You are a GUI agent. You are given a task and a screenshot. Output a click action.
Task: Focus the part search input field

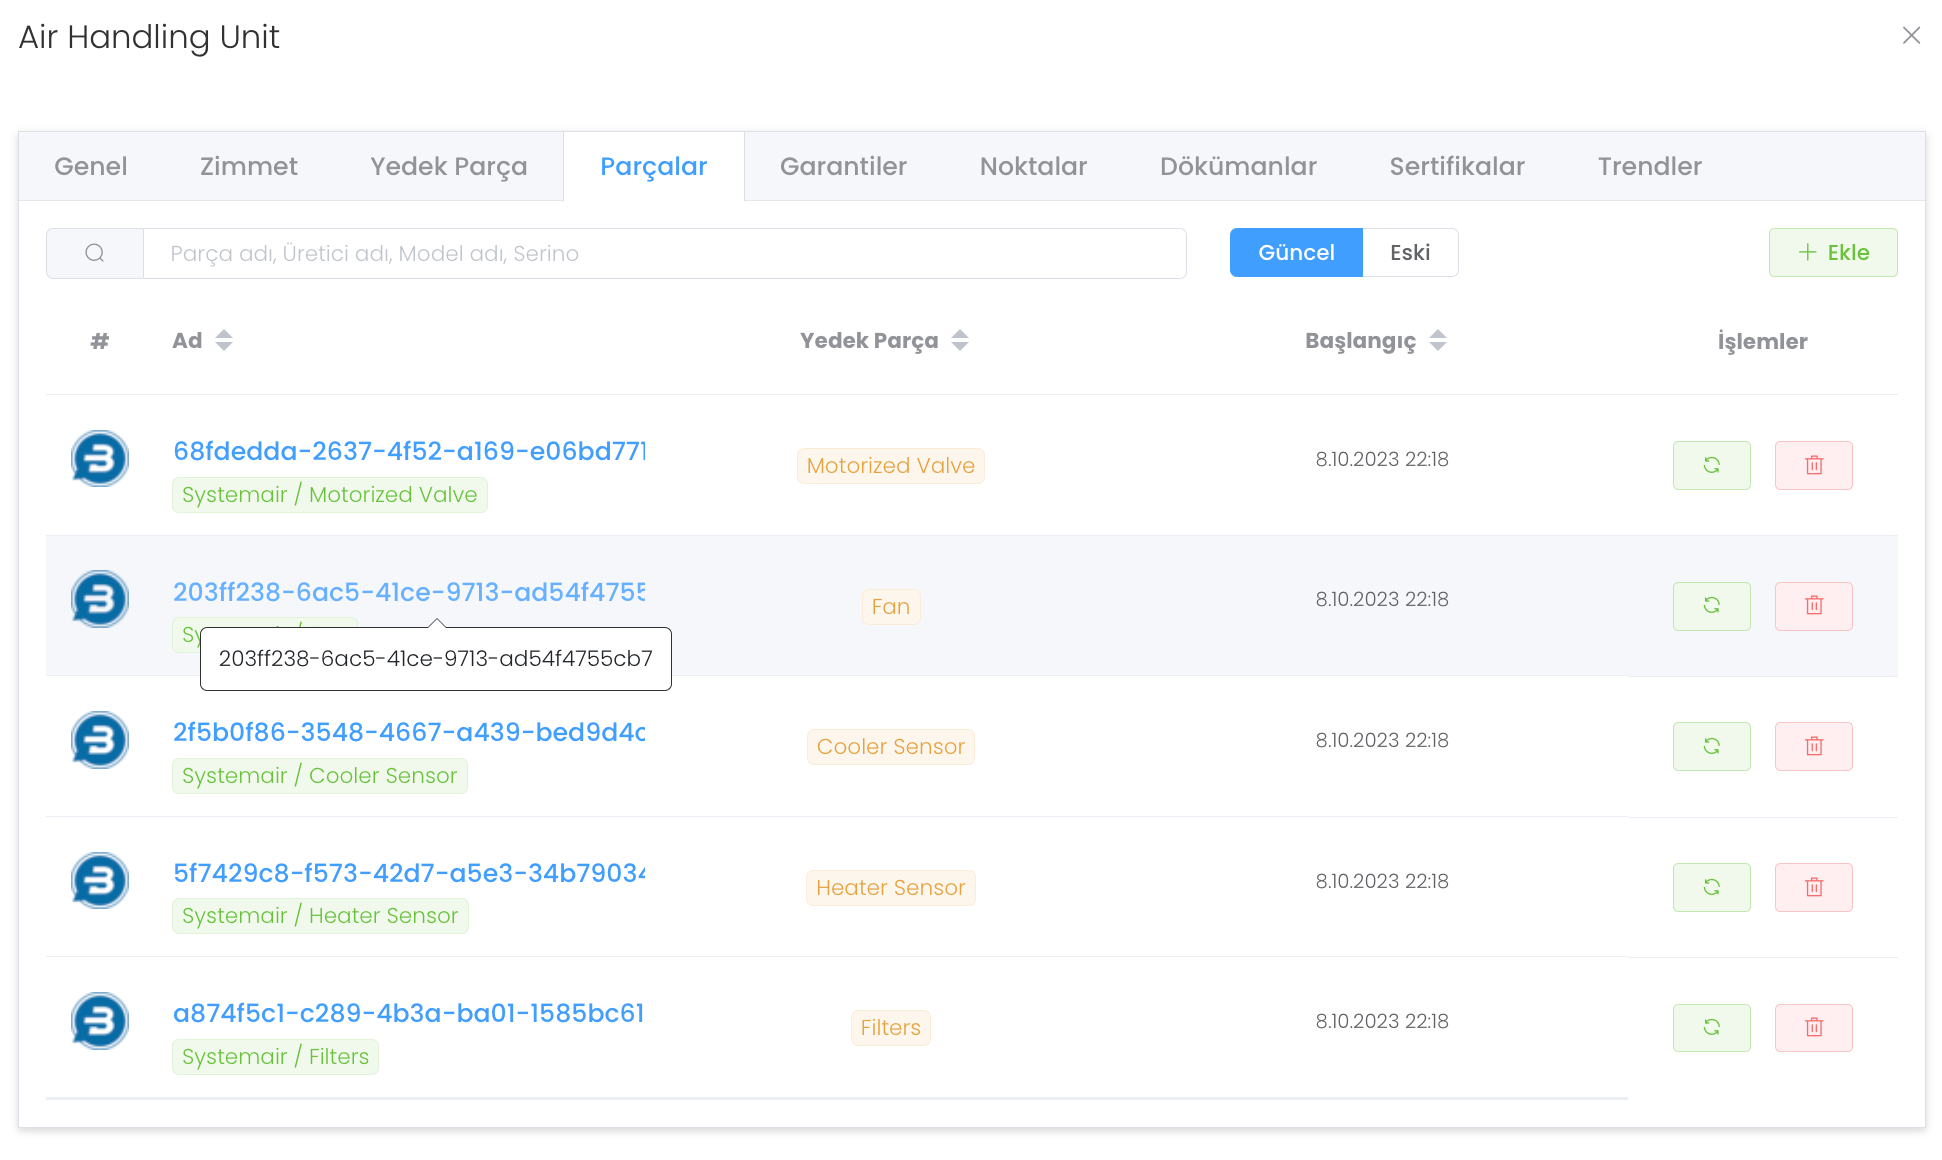(664, 253)
